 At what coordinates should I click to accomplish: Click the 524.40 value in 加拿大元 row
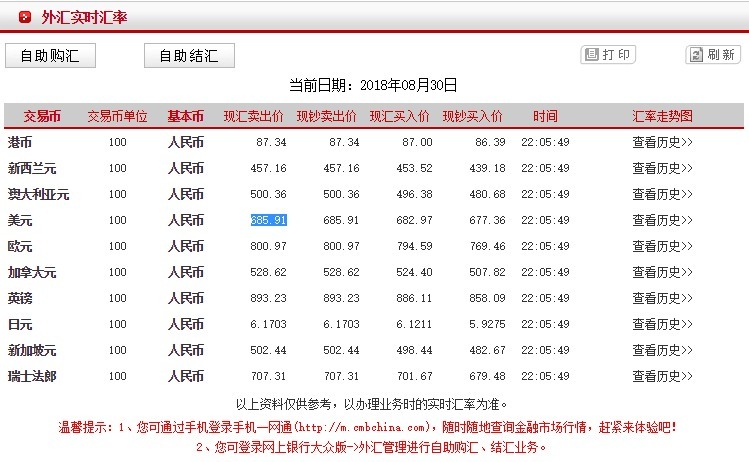tap(414, 272)
